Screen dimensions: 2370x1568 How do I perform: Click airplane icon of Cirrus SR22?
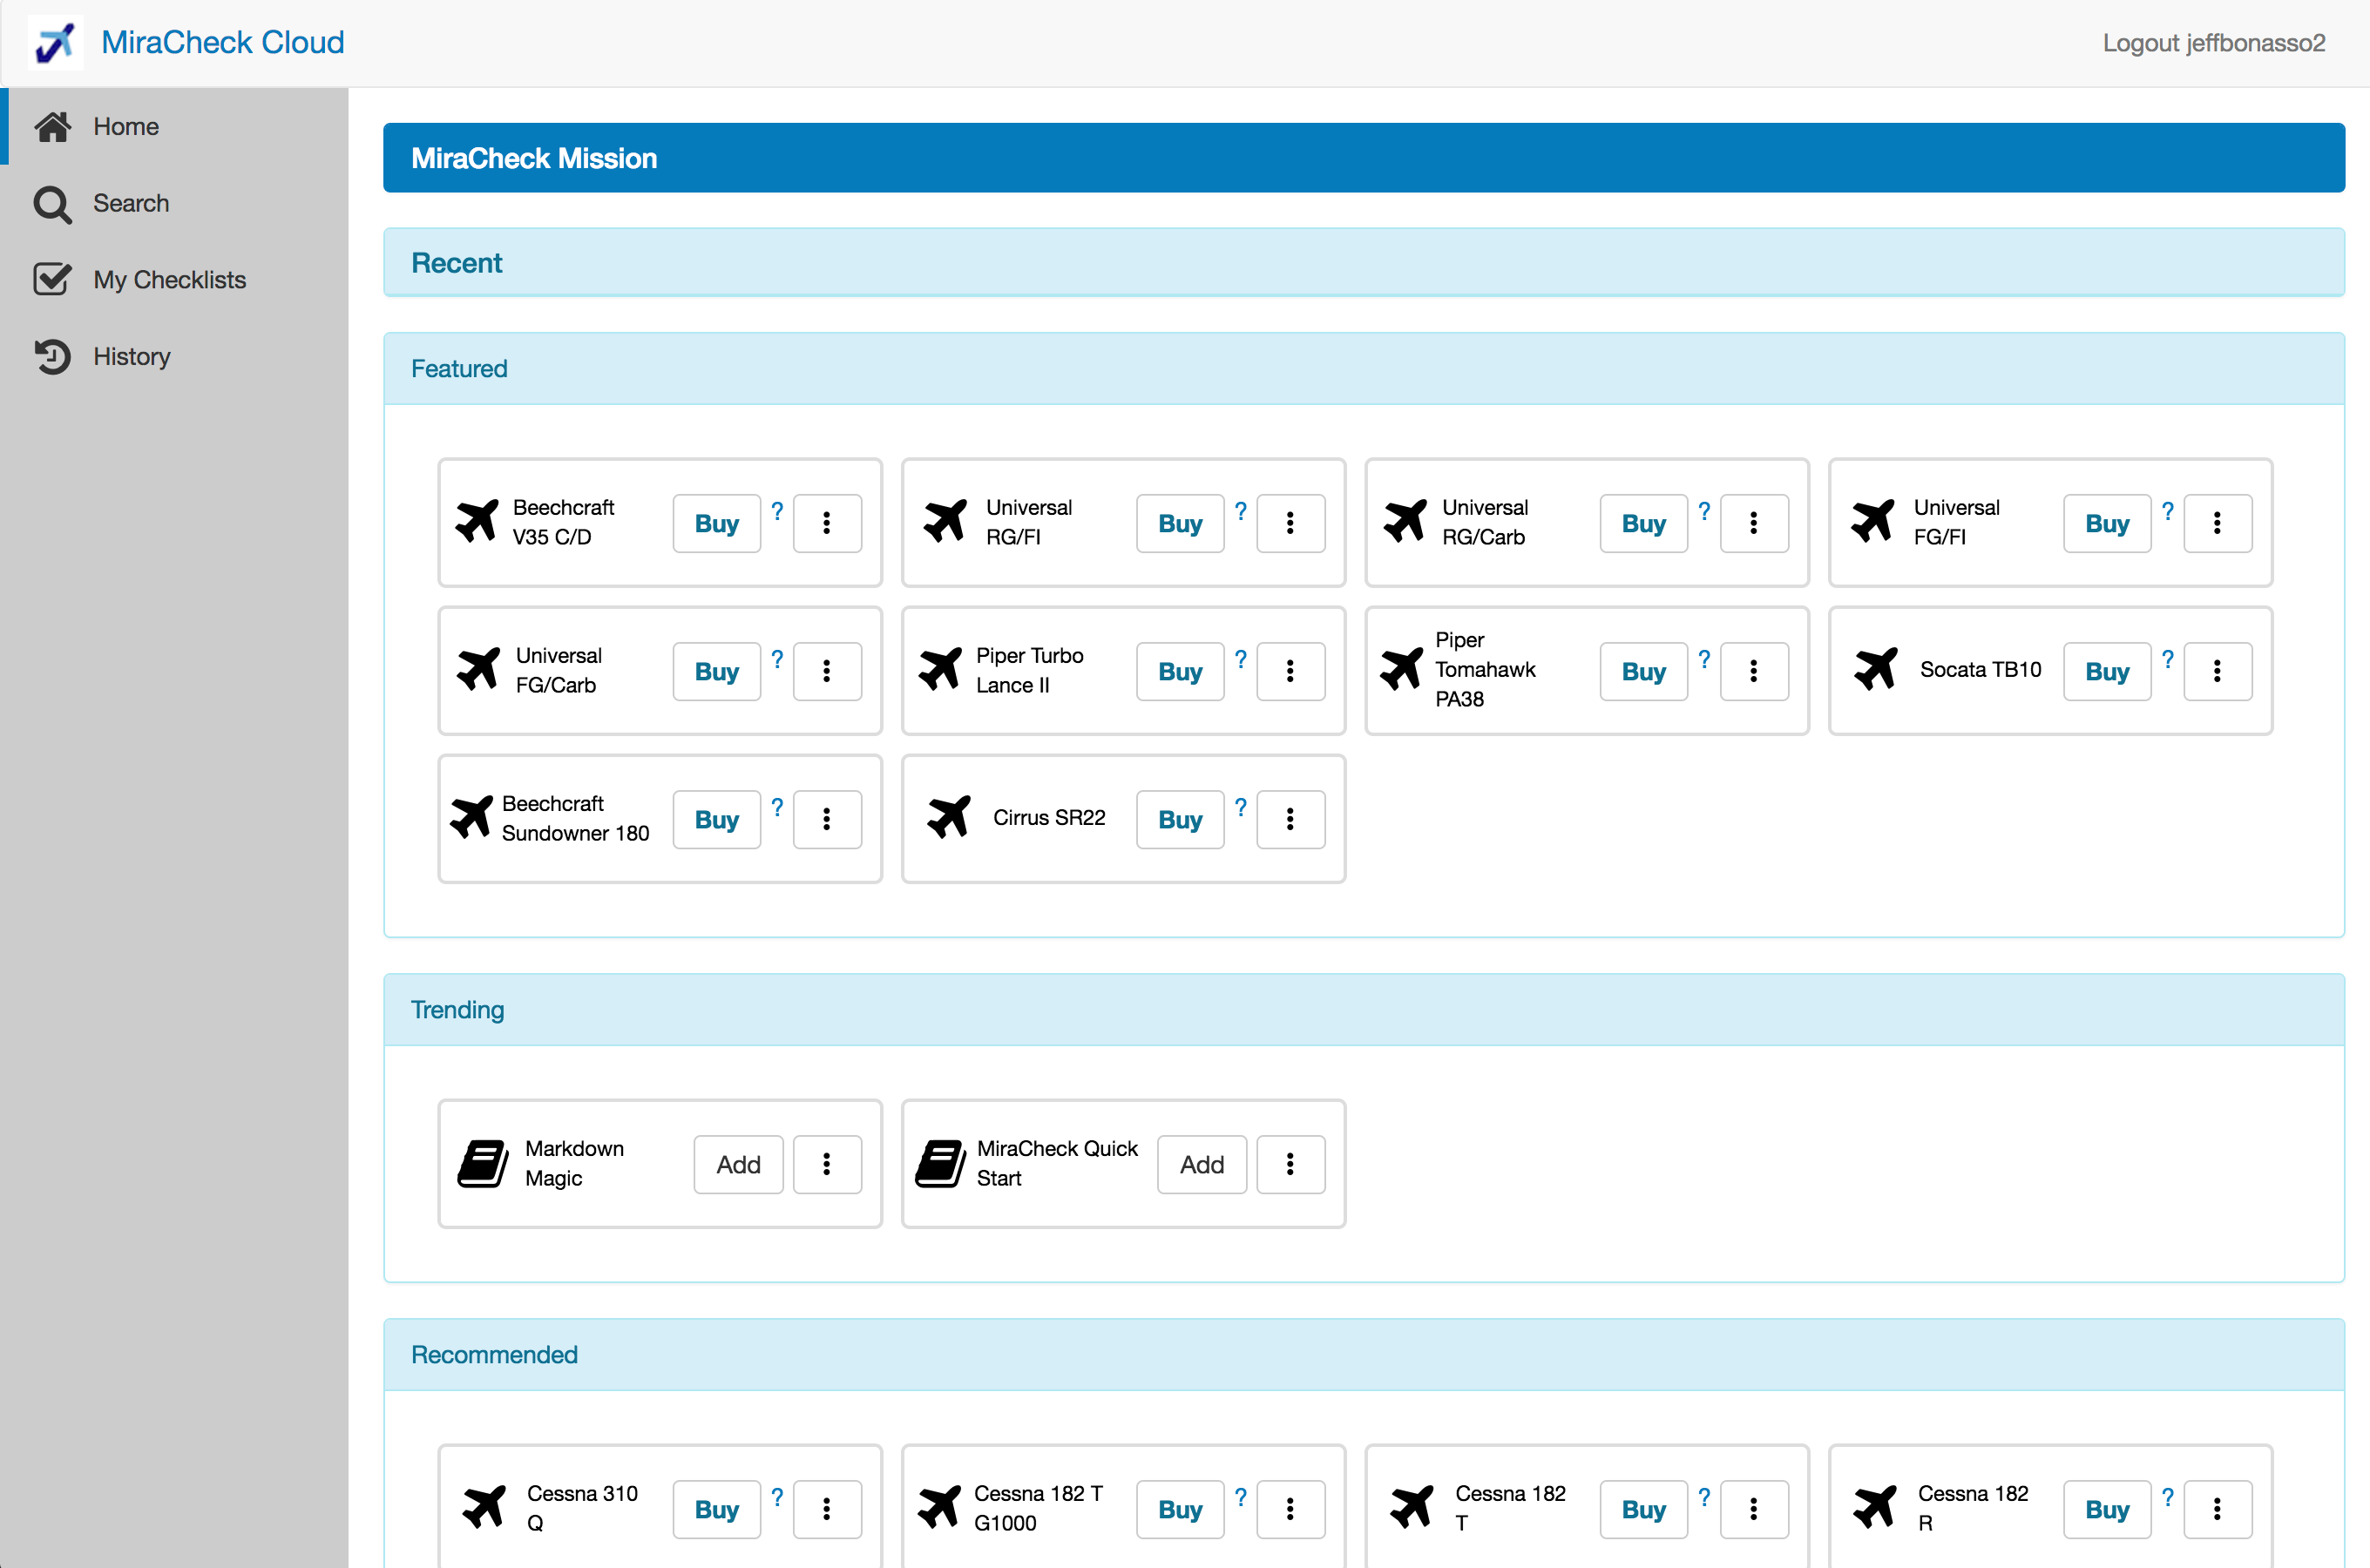[x=949, y=817]
